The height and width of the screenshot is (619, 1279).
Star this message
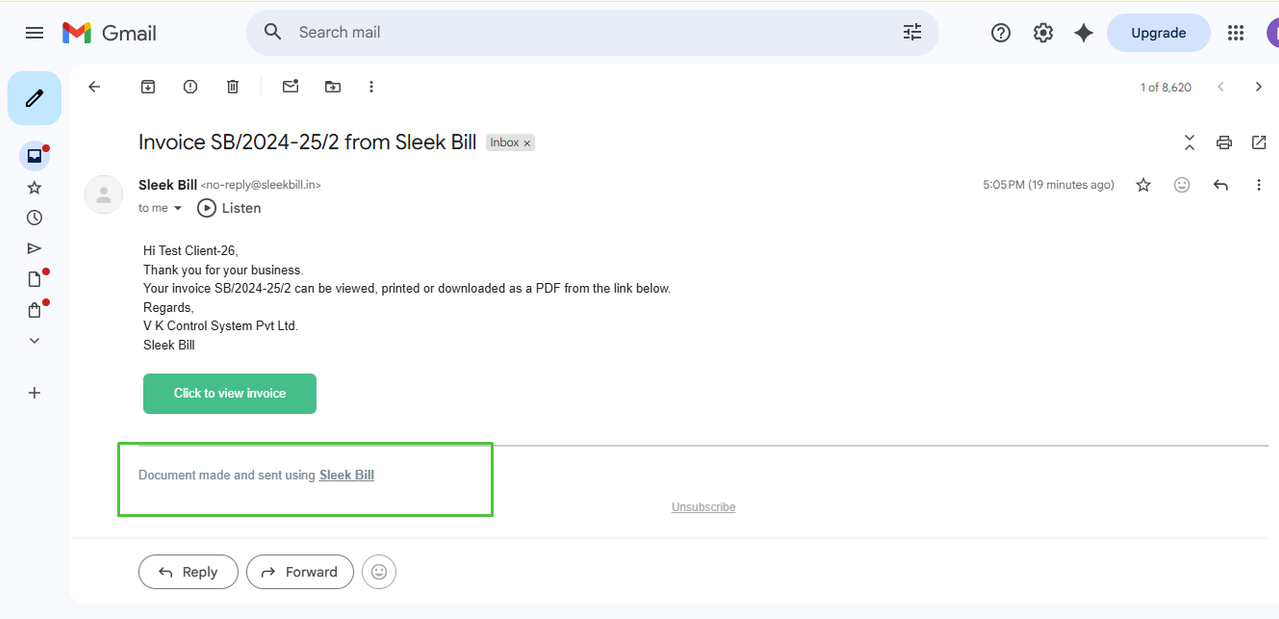pyautogui.click(x=1143, y=185)
